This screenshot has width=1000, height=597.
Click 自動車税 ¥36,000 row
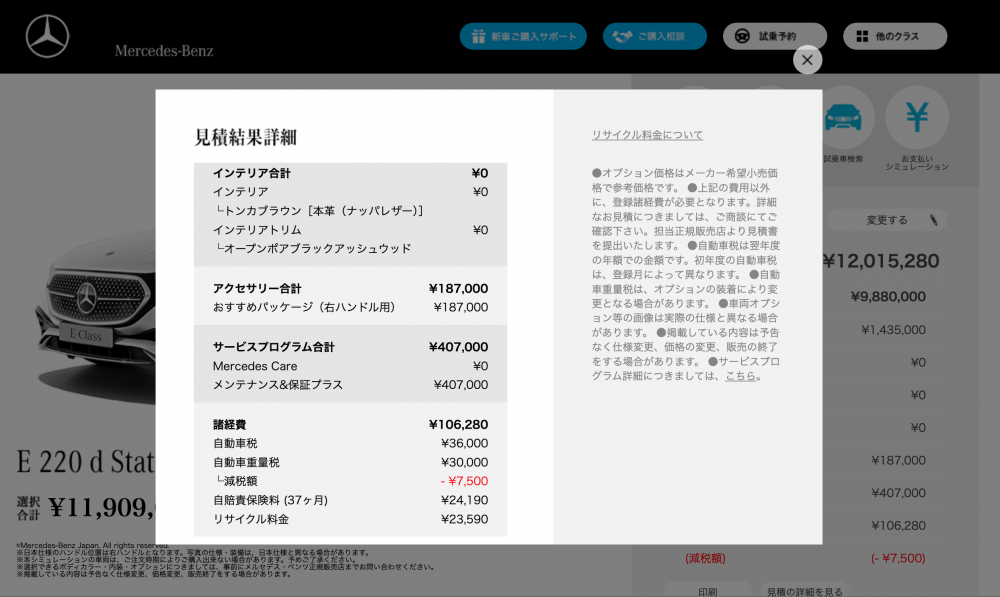tap(350, 443)
